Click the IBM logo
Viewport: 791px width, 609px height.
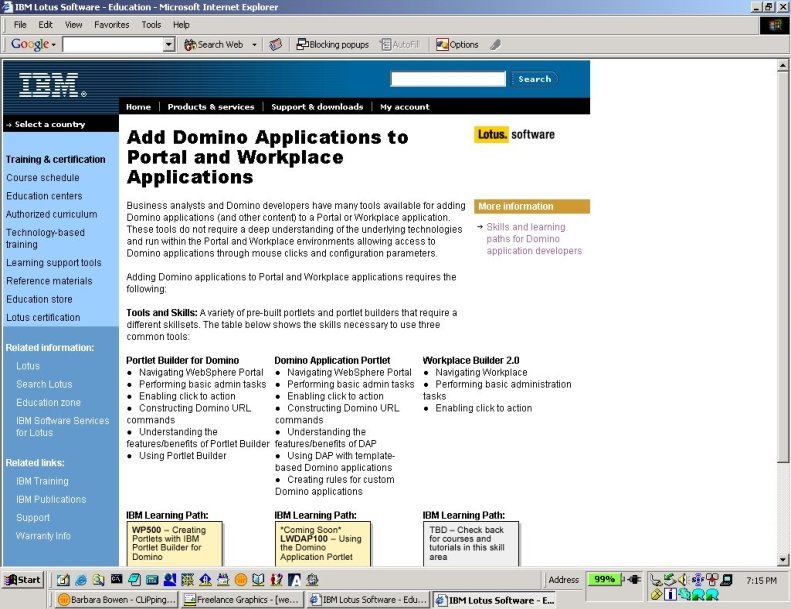coord(52,84)
